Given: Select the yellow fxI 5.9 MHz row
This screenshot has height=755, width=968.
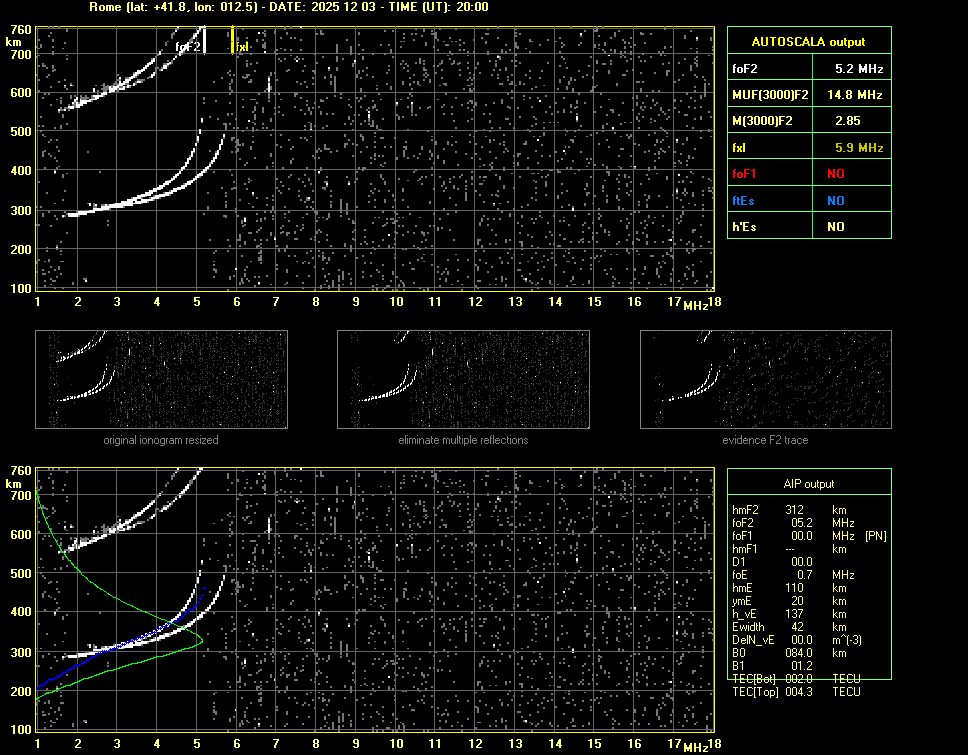Looking at the screenshot, I should [x=808, y=148].
